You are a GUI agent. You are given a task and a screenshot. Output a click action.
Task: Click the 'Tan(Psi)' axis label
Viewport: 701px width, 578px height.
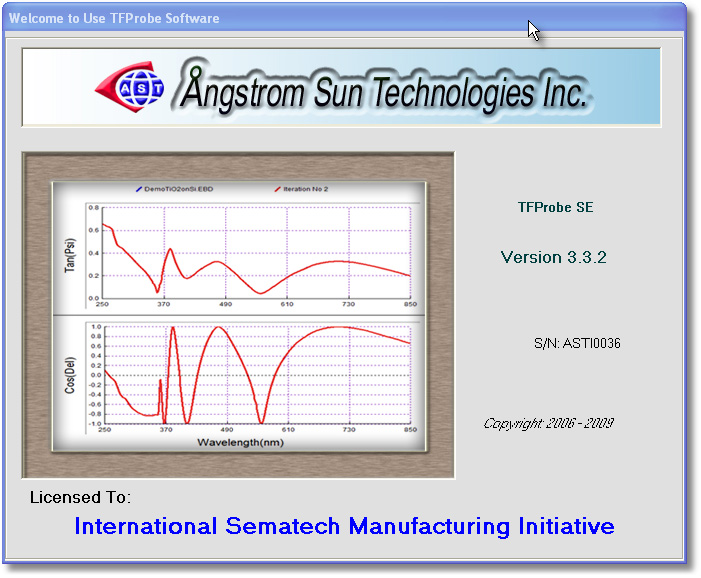(70, 255)
